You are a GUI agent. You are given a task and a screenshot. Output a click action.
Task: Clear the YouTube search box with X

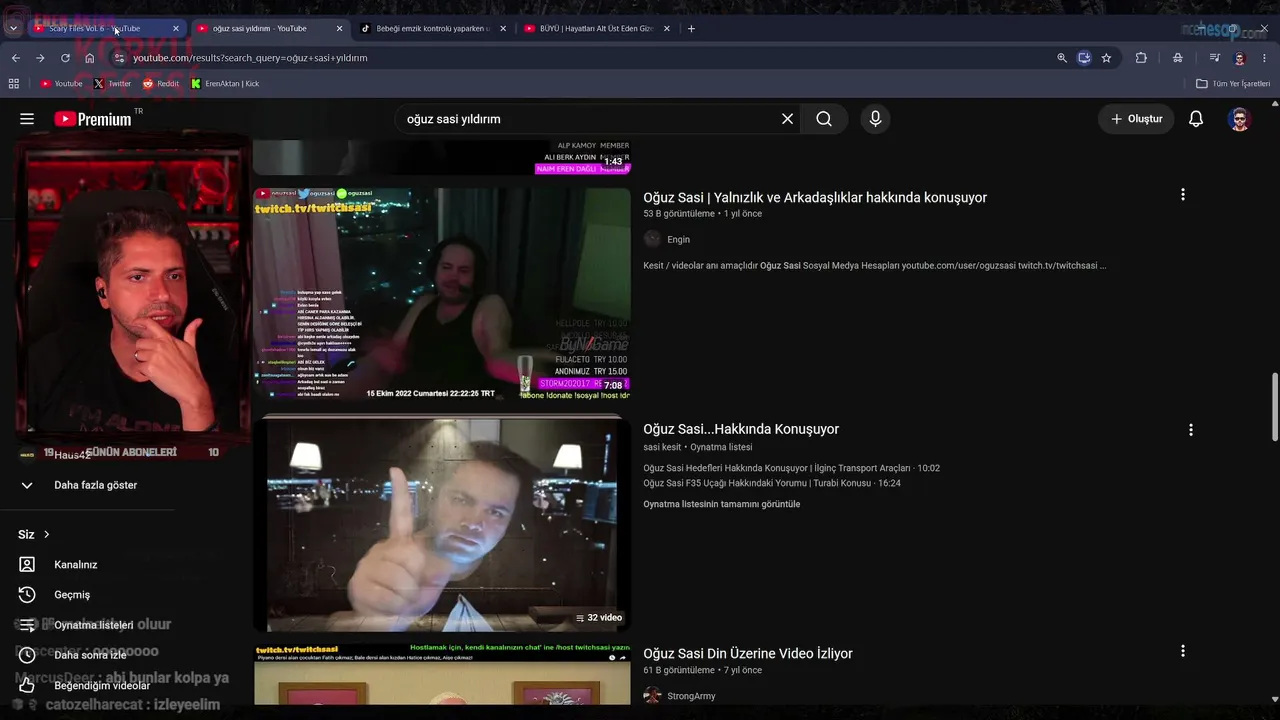click(x=787, y=119)
